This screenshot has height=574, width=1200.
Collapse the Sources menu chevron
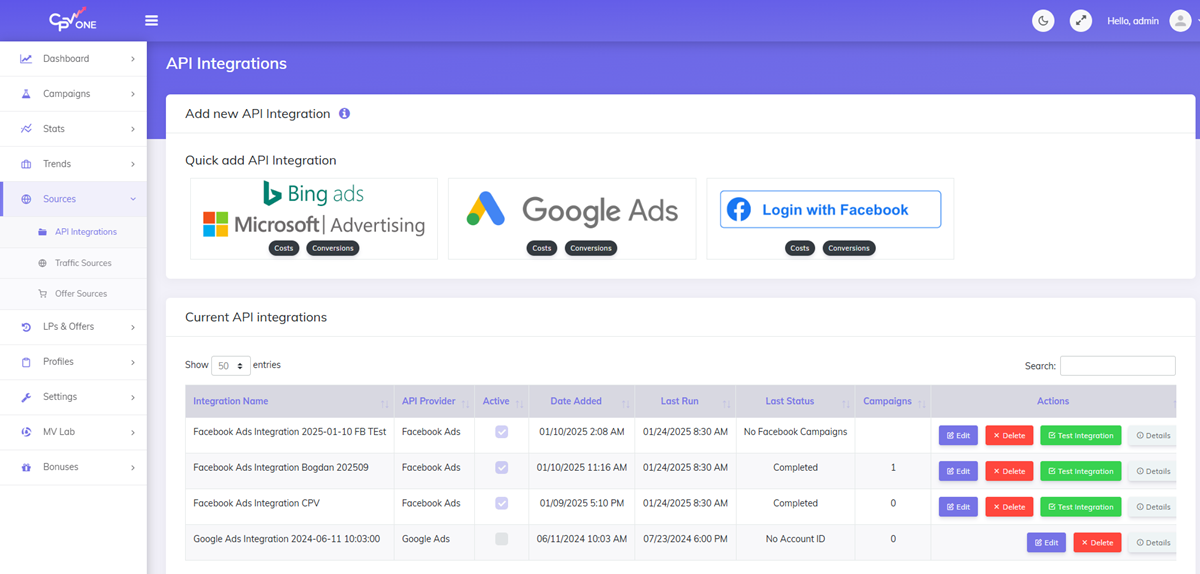tap(132, 199)
